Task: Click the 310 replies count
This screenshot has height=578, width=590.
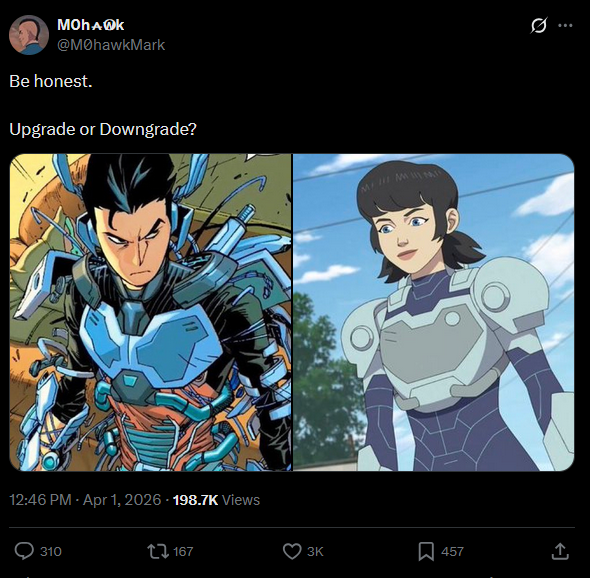Action: pos(51,552)
